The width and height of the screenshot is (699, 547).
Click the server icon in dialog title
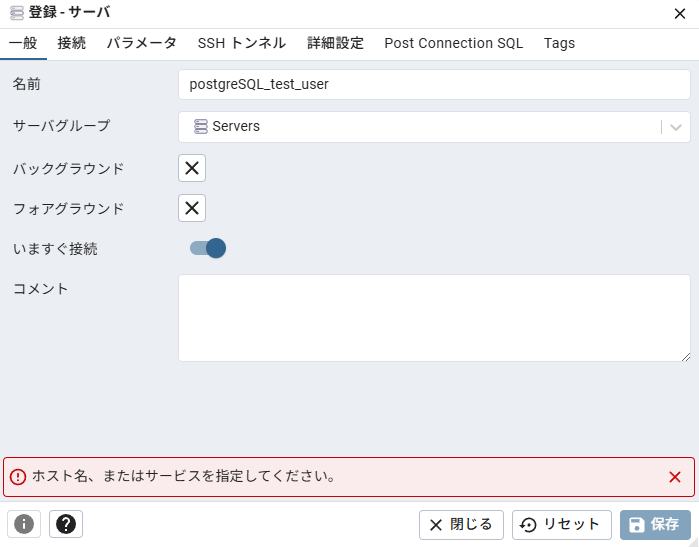(17, 13)
